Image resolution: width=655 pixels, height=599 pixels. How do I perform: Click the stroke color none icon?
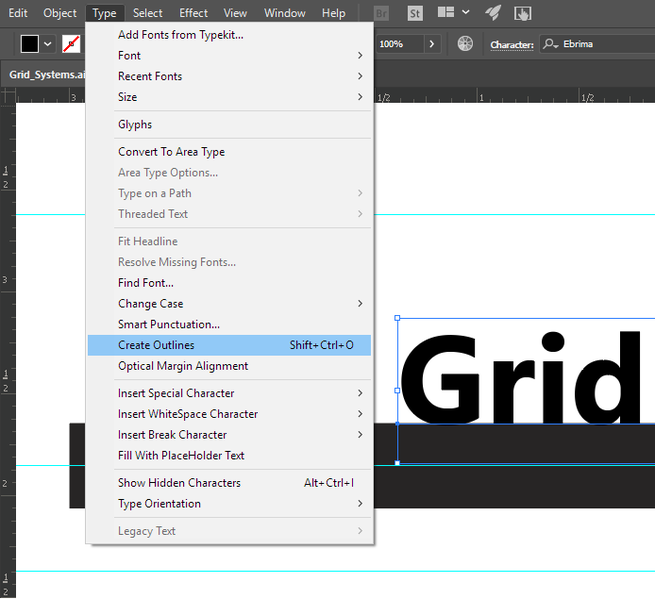pos(71,44)
